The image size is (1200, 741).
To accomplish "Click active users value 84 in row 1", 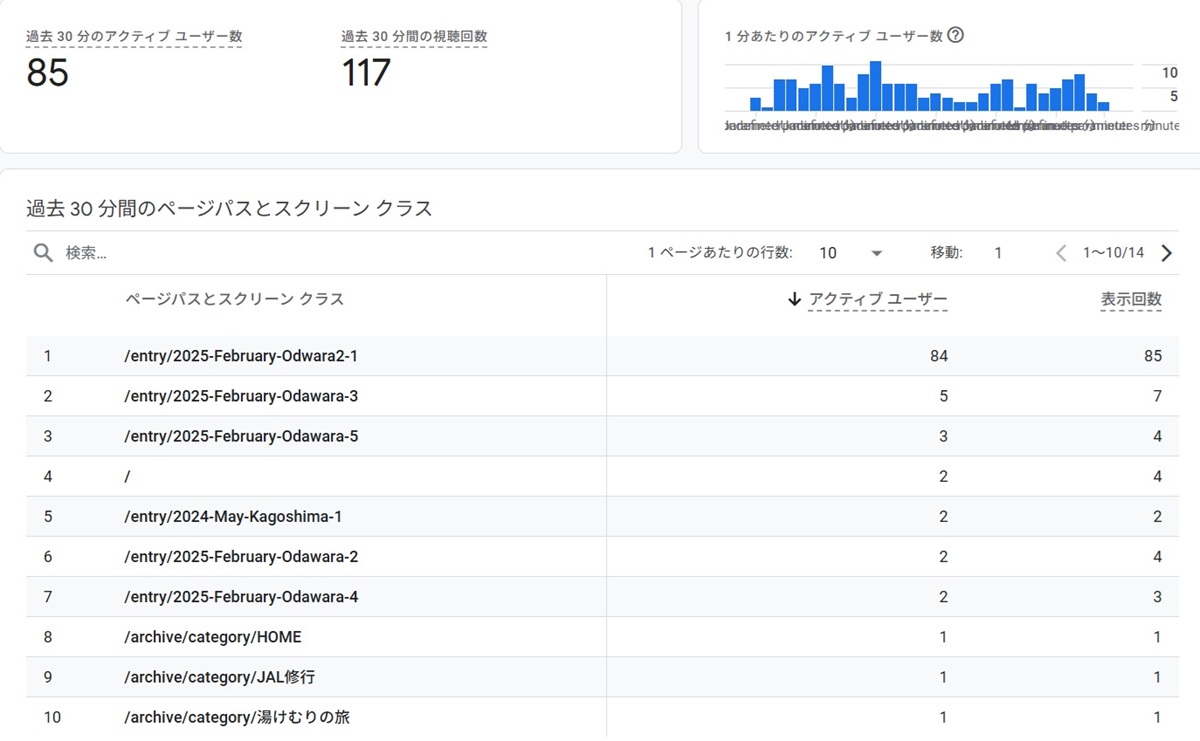I will 938,356.
